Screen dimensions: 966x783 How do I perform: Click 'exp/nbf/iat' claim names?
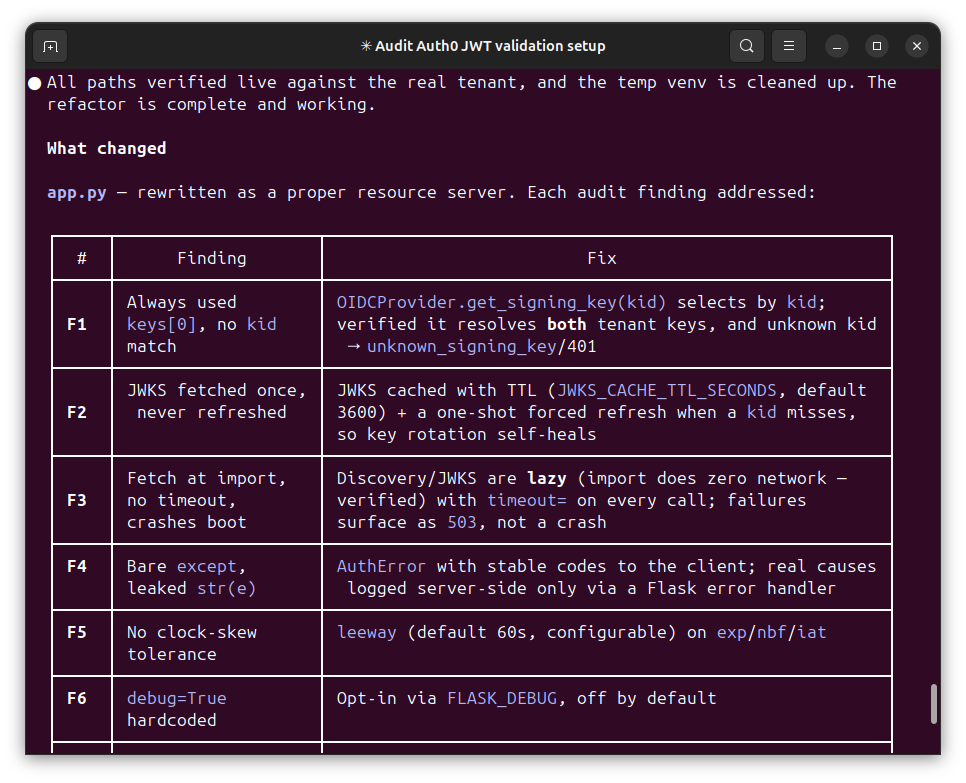[x=771, y=632]
